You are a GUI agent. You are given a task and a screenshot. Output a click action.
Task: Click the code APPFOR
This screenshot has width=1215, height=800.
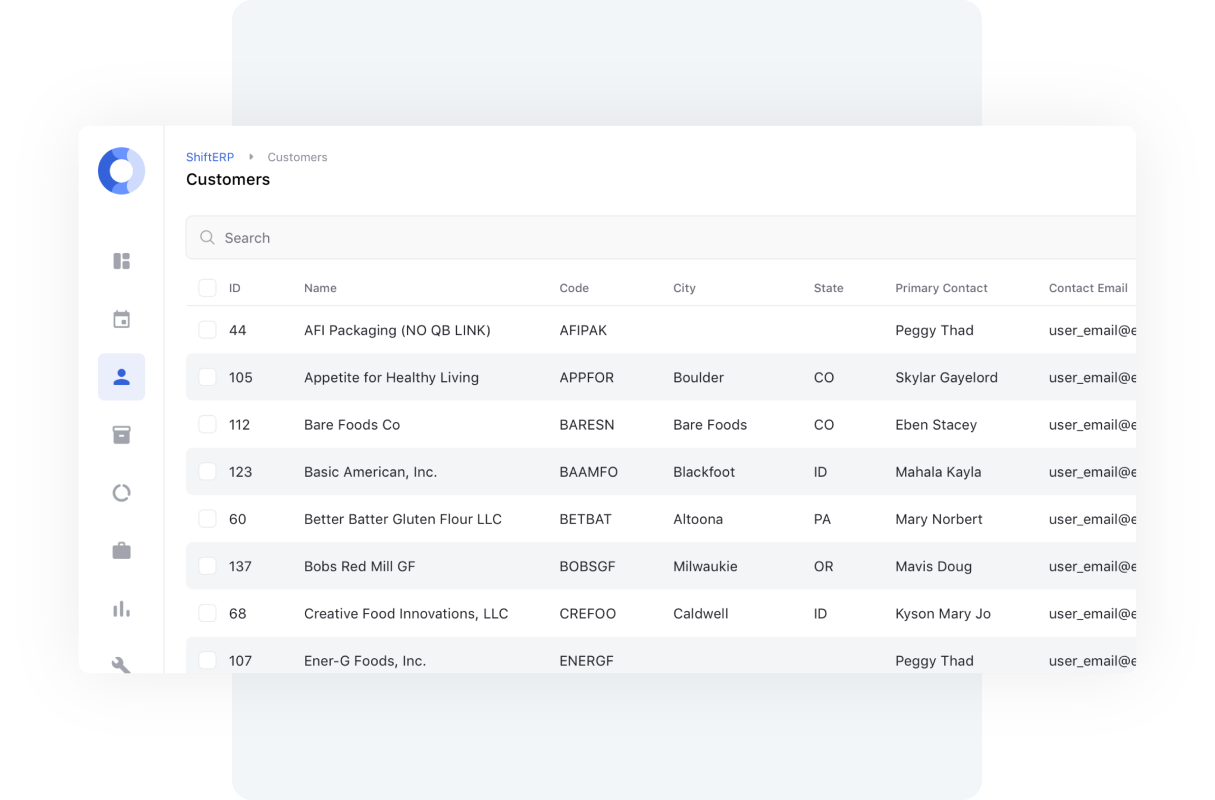tap(587, 377)
